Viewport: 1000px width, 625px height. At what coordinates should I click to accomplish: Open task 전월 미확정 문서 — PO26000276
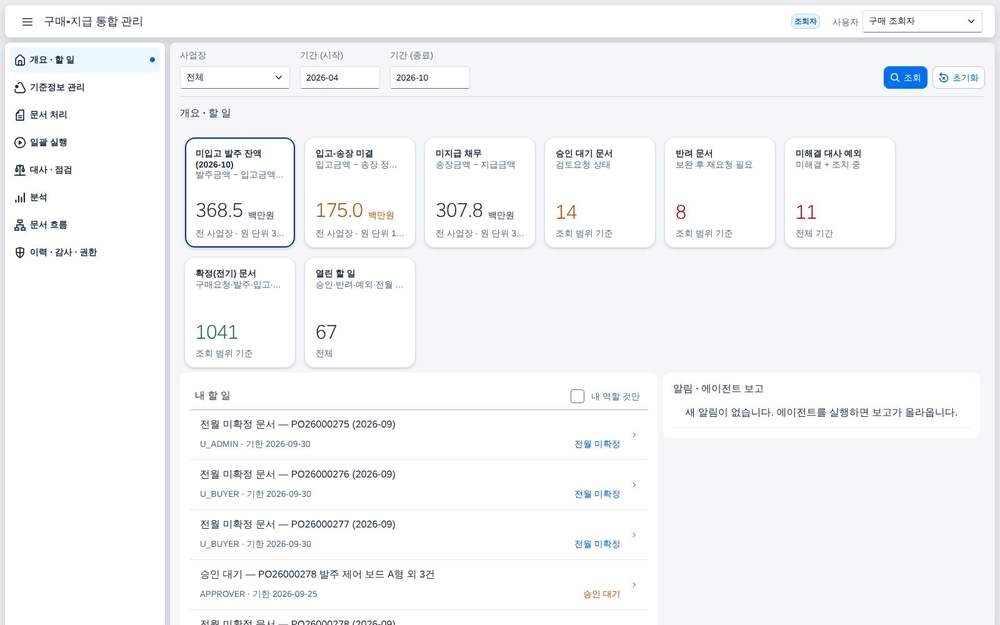(x=418, y=485)
